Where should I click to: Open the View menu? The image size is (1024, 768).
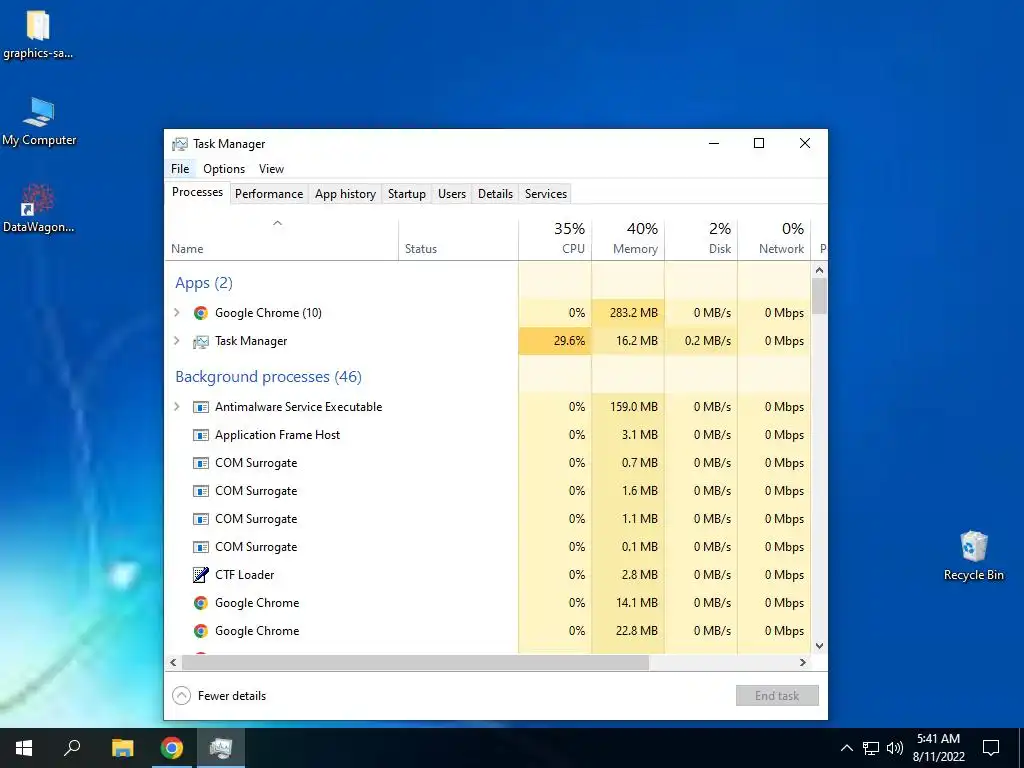click(271, 169)
